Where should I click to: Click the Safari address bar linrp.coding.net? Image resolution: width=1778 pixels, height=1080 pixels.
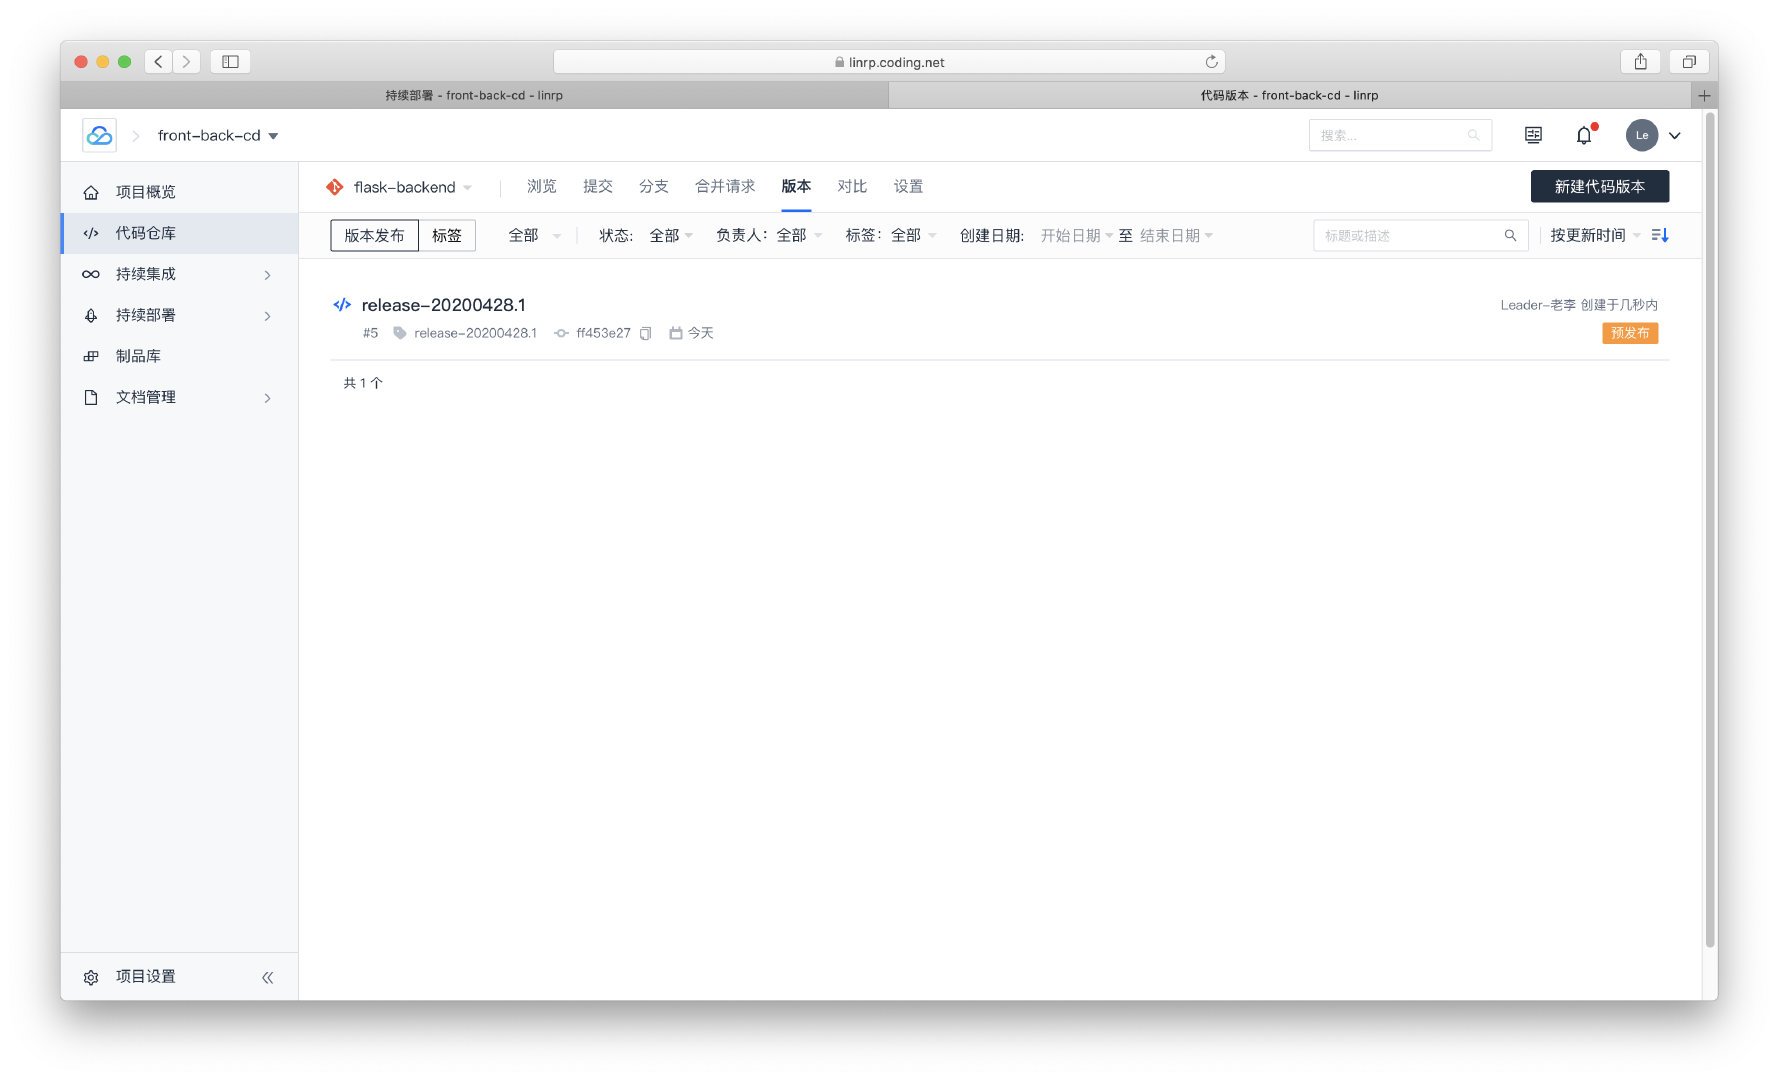pyautogui.click(x=889, y=62)
